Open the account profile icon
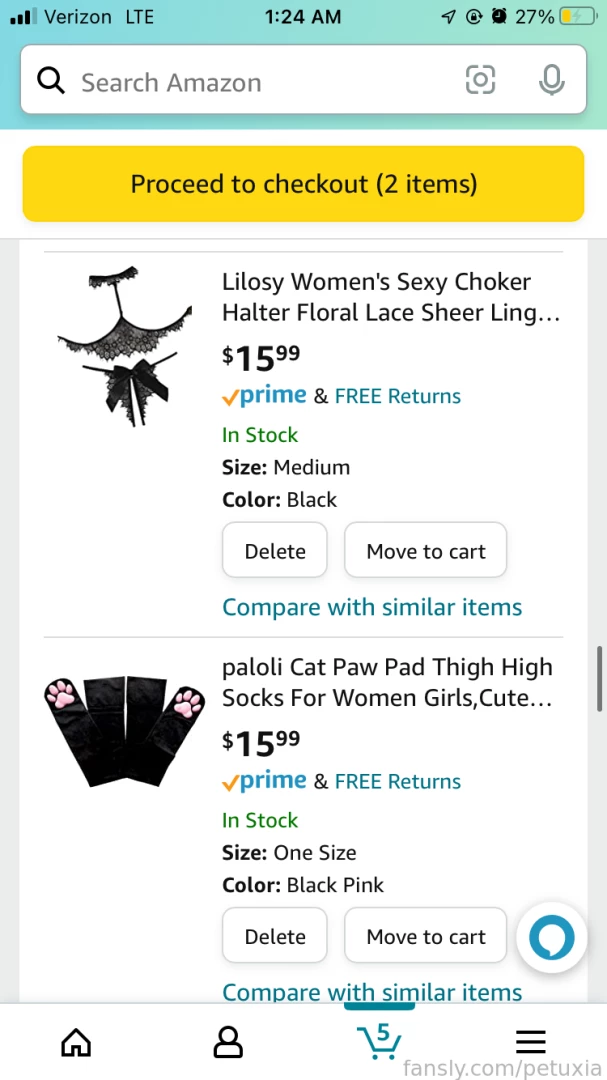Image resolution: width=607 pixels, height=1080 pixels. tap(227, 1042)
